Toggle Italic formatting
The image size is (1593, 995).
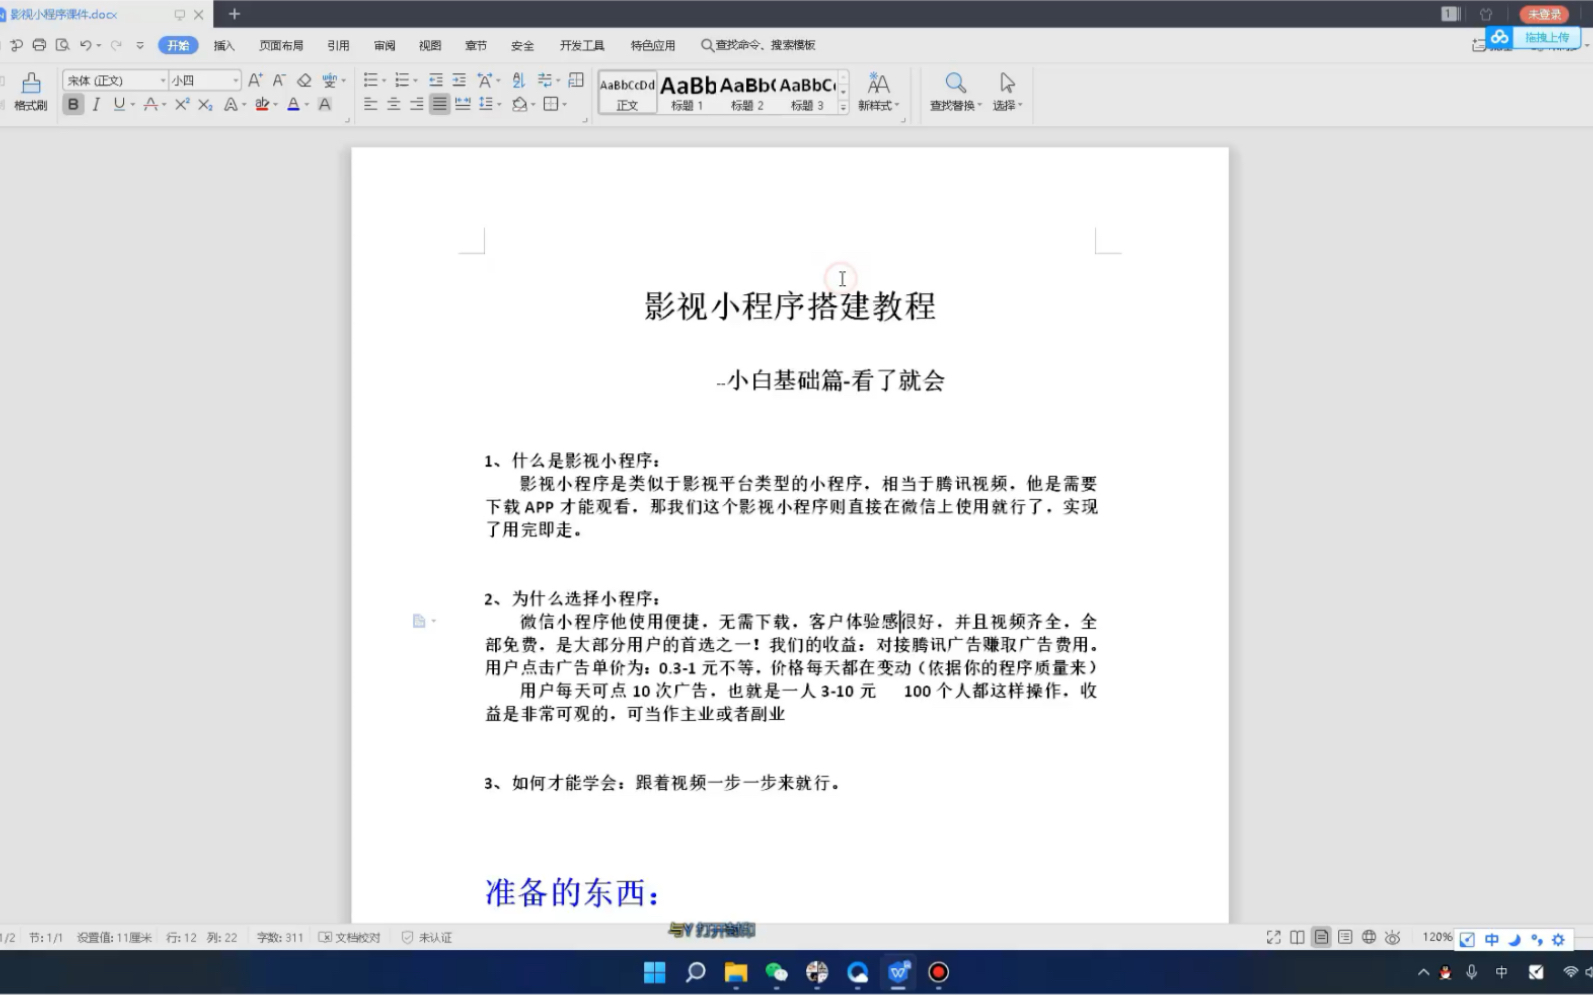pos(96,104)
